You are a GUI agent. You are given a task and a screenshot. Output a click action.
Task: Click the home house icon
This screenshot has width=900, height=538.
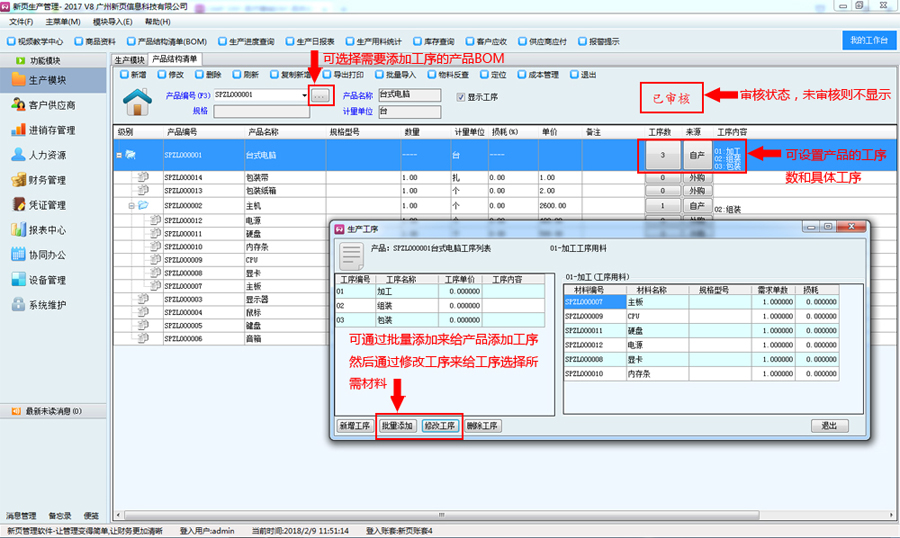[137, 102]
